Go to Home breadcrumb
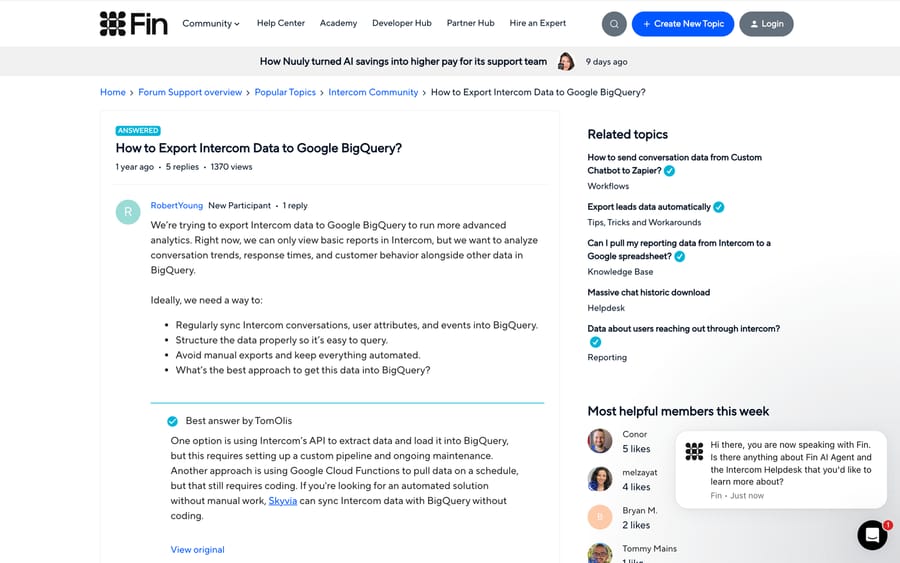 (x=112, y=92)
